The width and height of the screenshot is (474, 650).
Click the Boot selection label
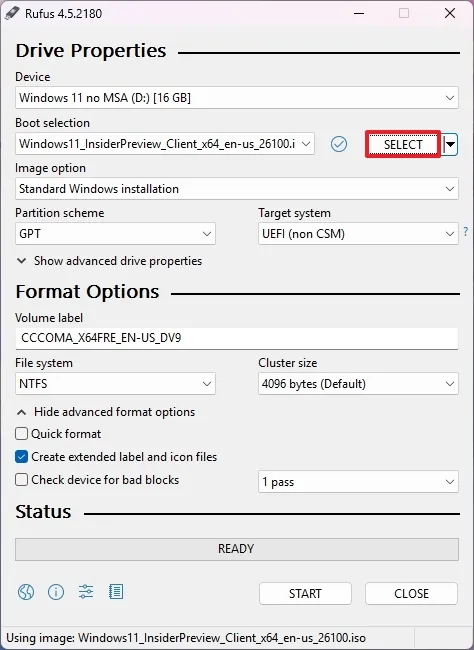(53, 123)
